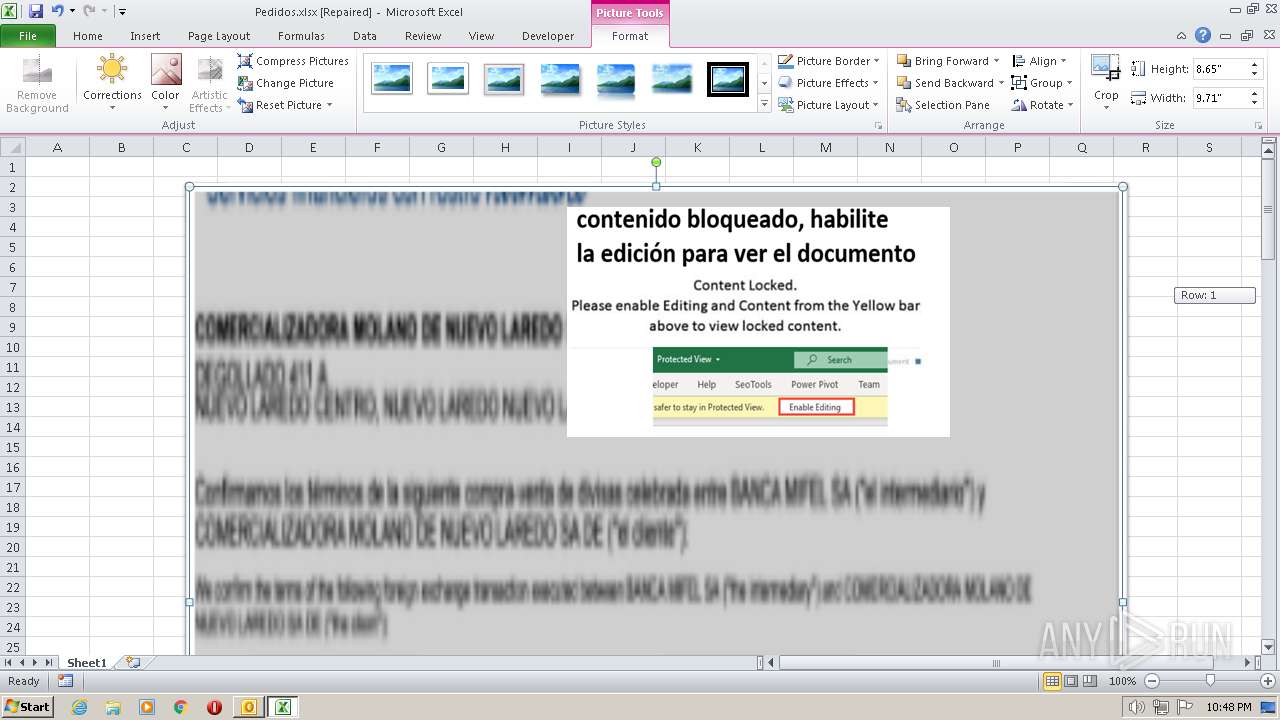Click the 100% zoom level
The image size is (1280, 720).
pyautogui.click(x=1122, y=681)
